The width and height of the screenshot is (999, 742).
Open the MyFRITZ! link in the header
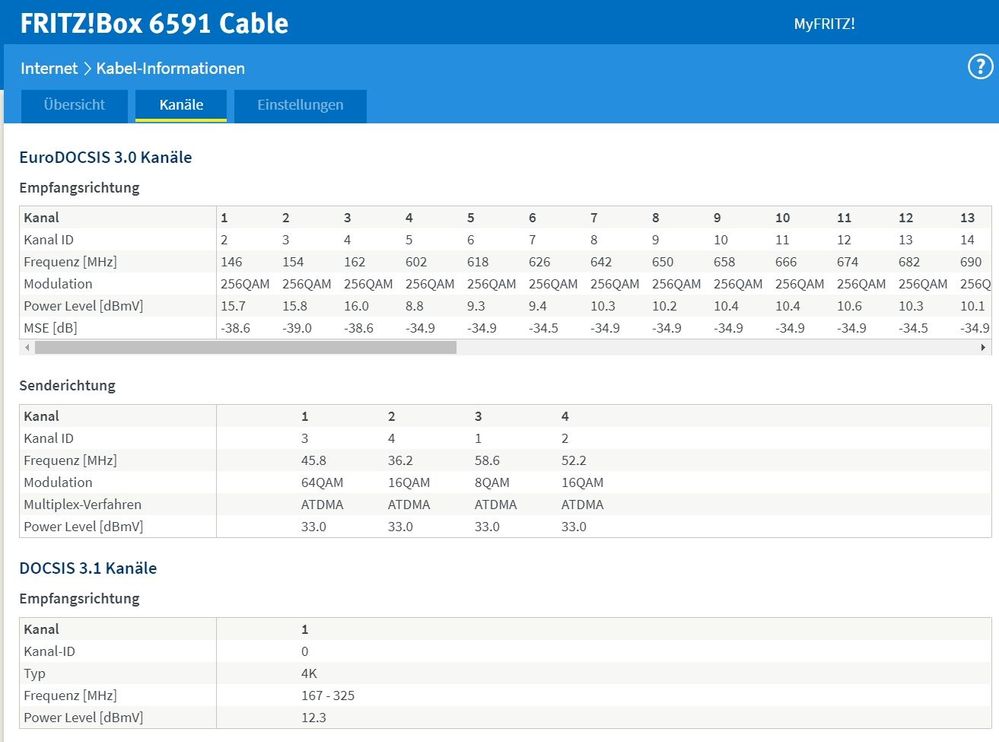tap(824, 24)
